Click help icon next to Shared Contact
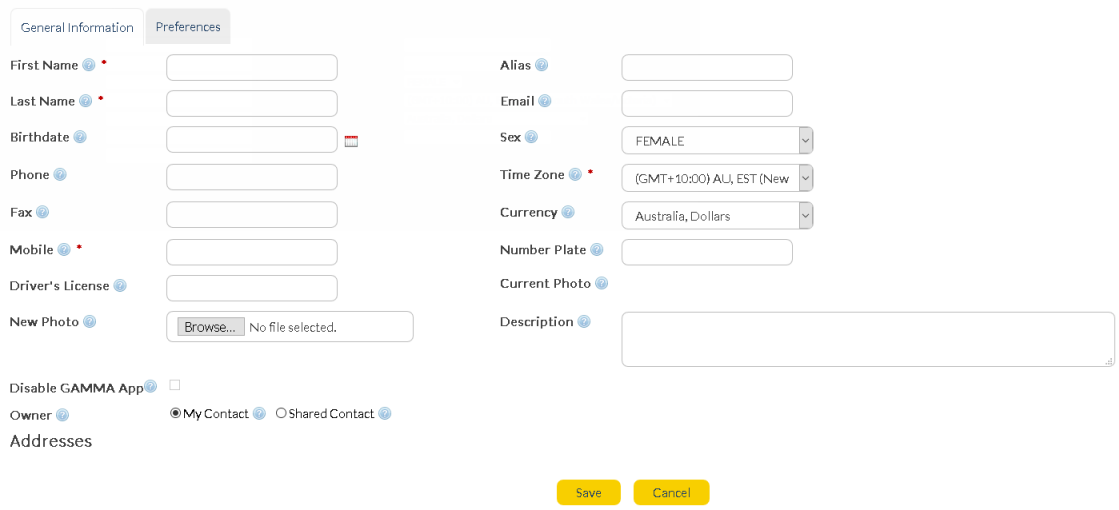 [x=385, y=414]
